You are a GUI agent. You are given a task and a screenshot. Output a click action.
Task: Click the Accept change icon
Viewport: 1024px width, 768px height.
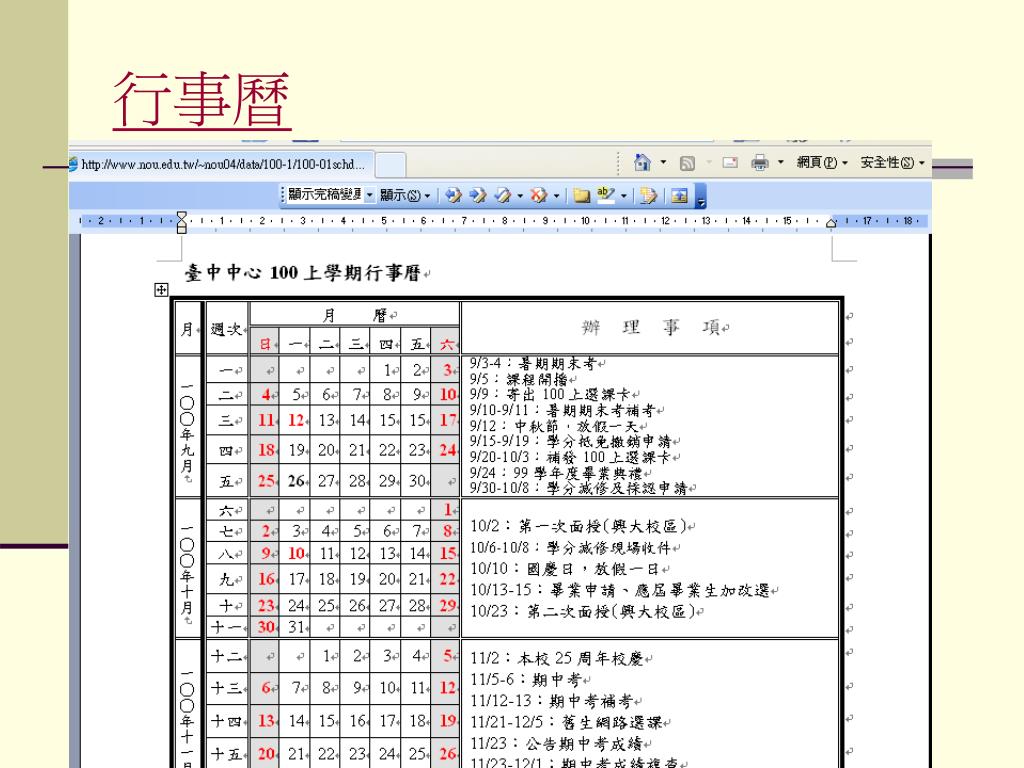tap(502, 195)
